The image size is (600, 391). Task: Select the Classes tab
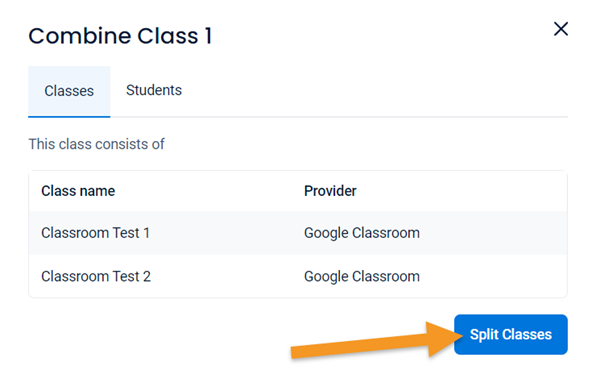click(x=69, y=91)
